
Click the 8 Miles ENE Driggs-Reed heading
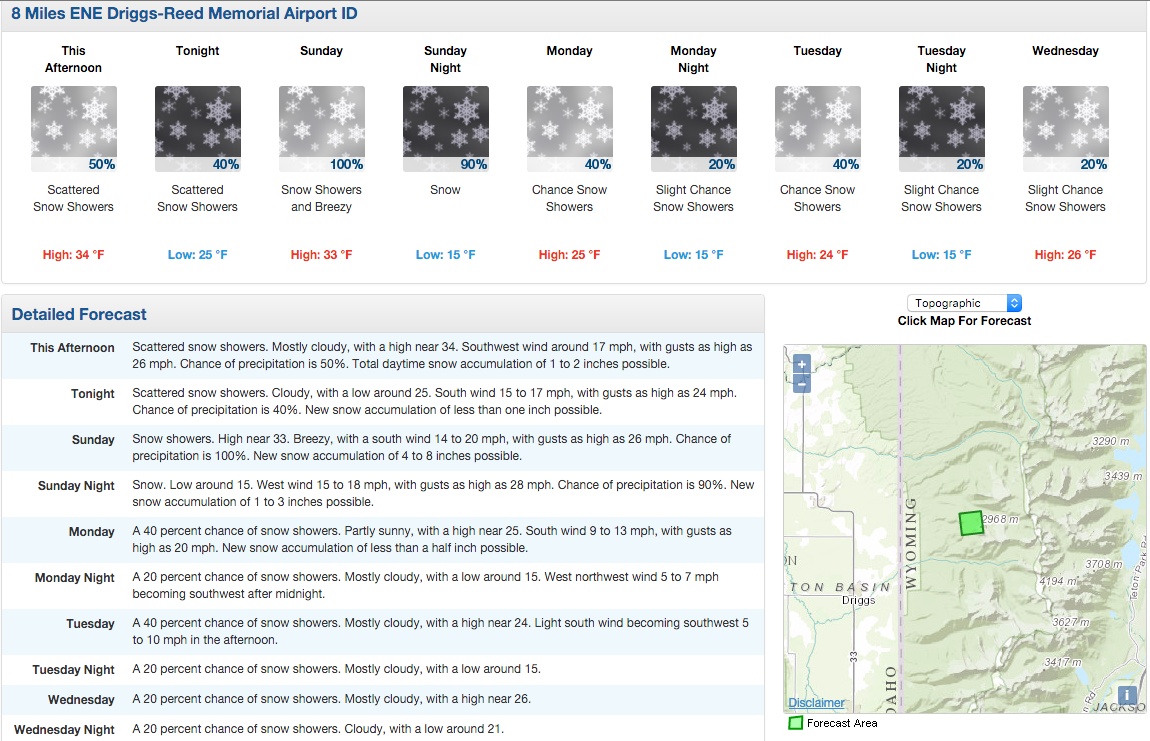click(x=184, y=13)
